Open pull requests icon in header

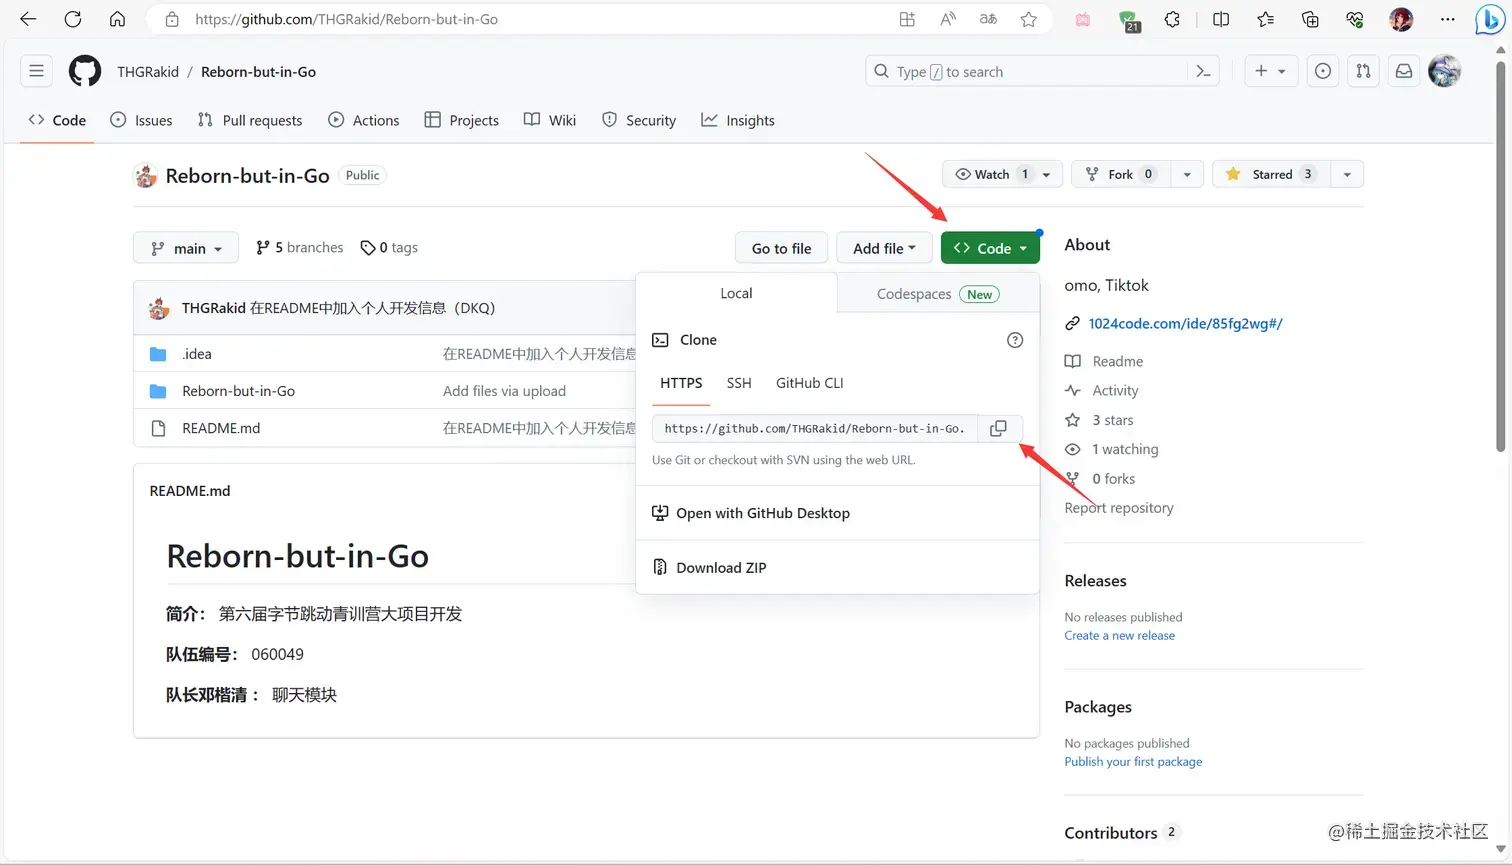[1363, 71]
